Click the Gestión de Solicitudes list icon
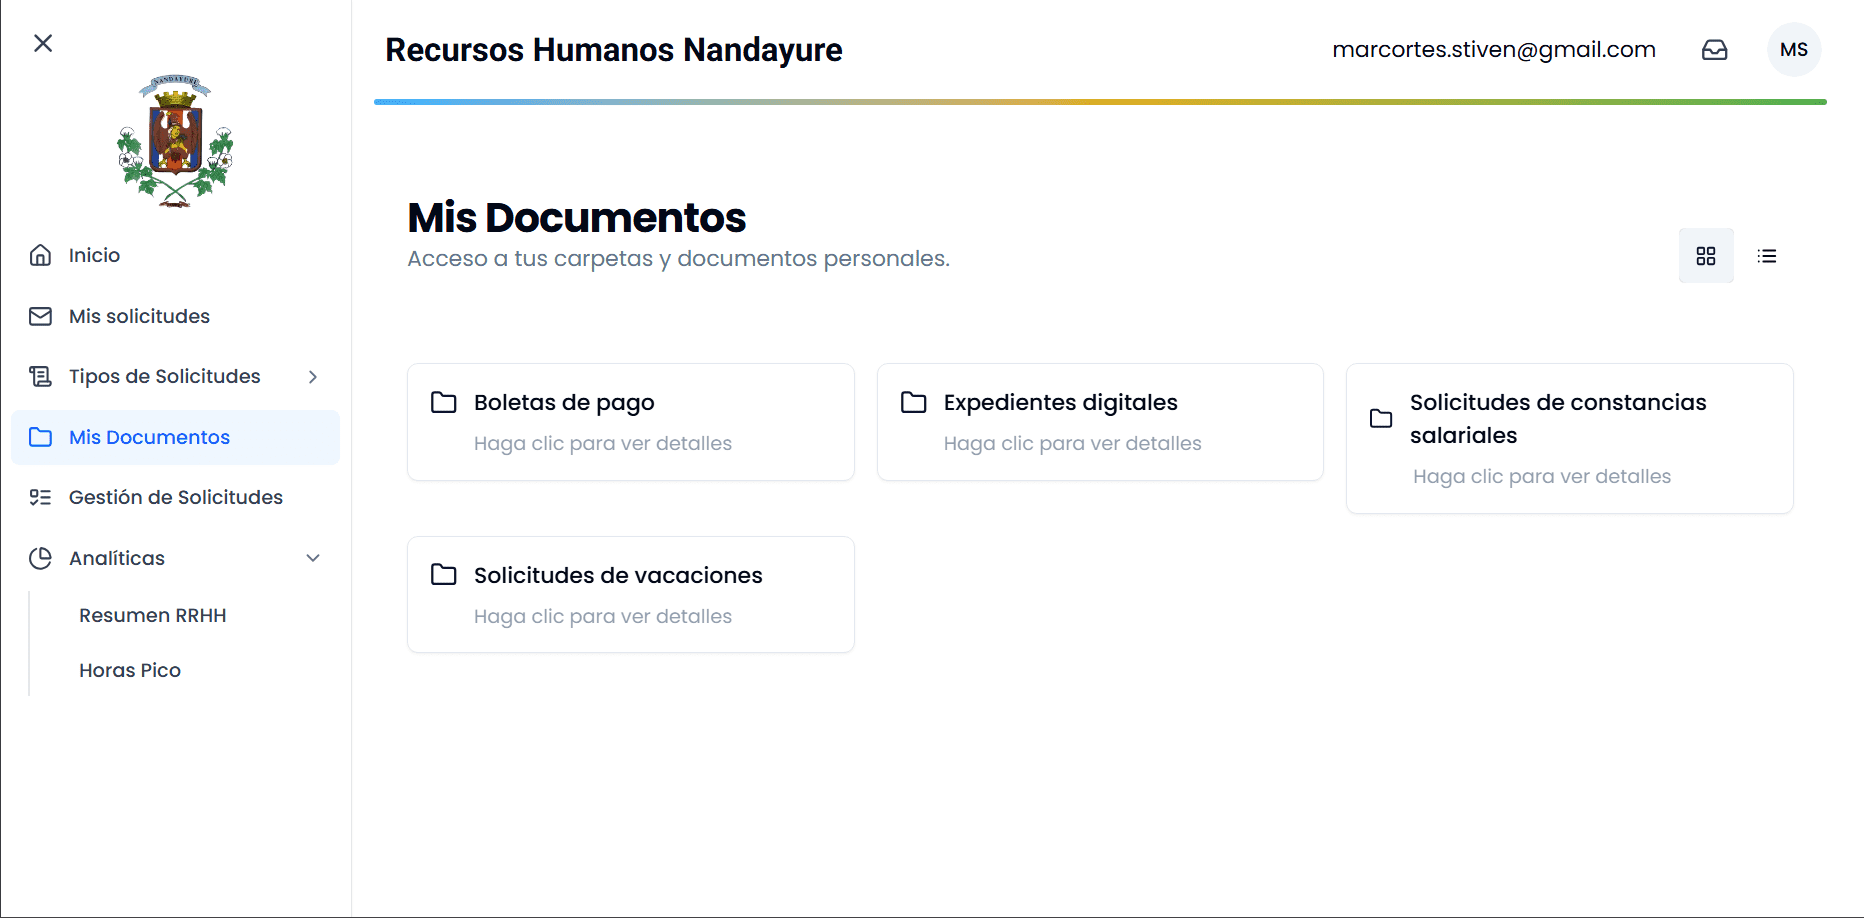The image size is (1866, 918). pos(40,497)
